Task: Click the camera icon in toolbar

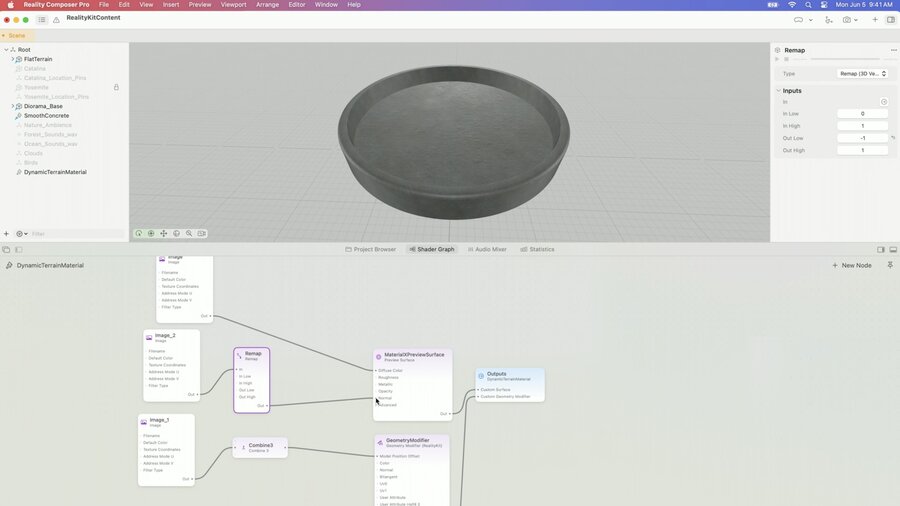Action: [847, 20]
